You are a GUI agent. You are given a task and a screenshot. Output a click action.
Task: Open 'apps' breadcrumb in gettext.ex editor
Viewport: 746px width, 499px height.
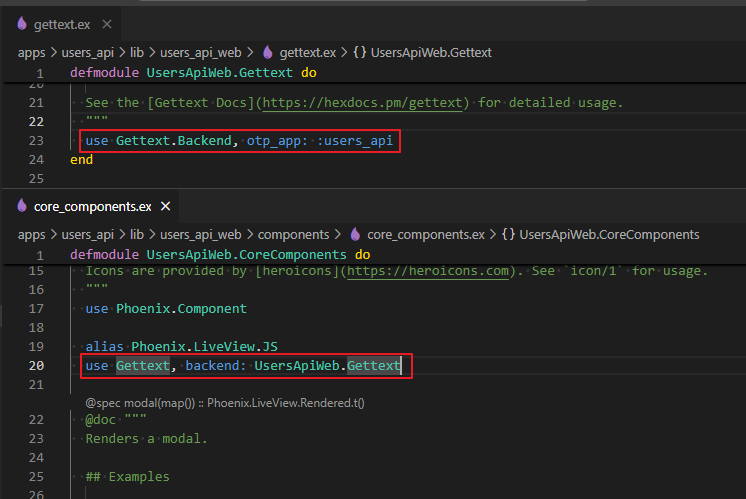click(x=31, y=52)
